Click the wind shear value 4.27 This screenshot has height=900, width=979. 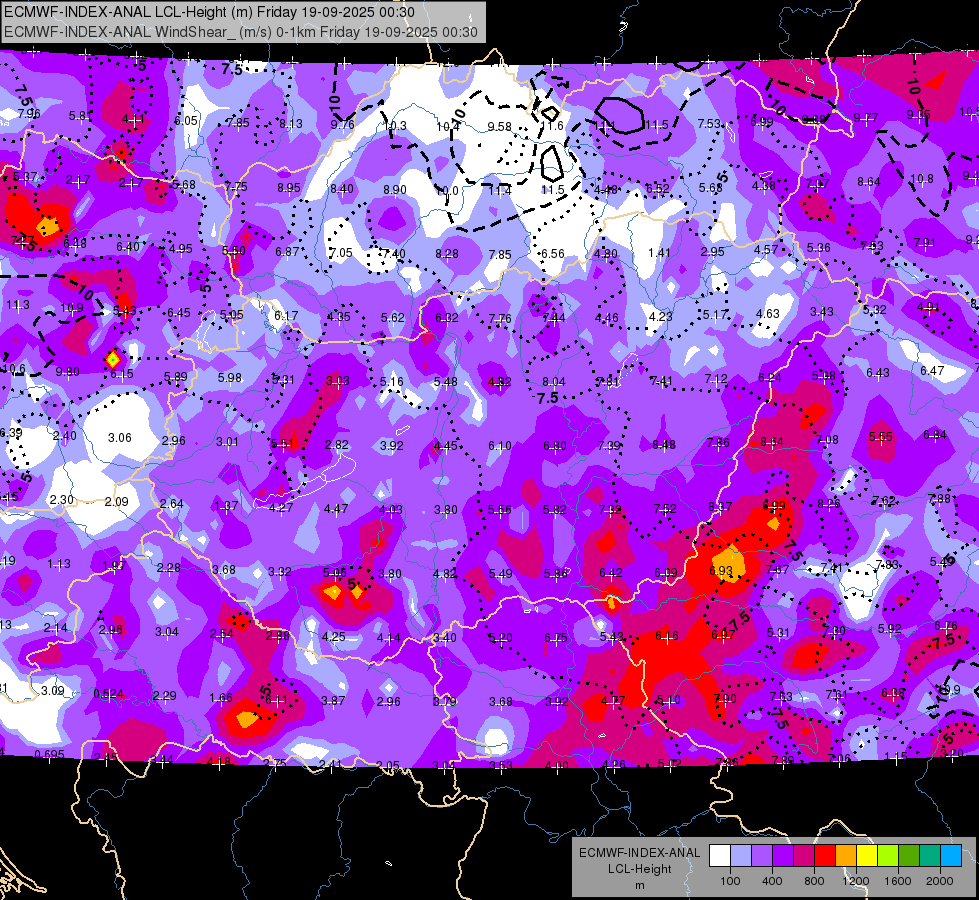(281, 507)
